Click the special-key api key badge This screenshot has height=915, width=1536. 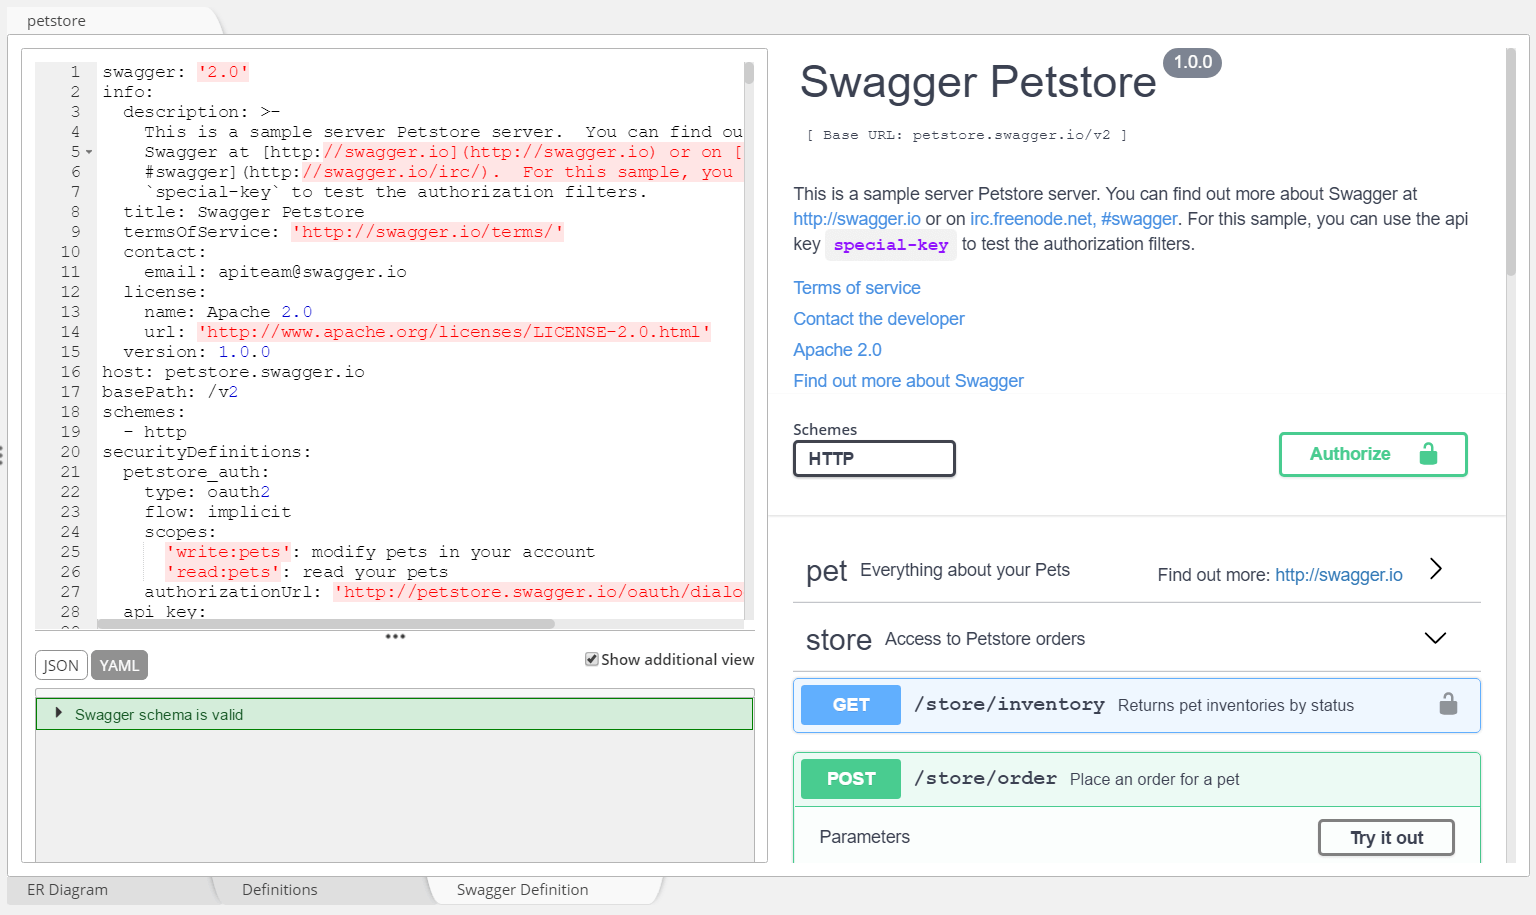[890, 244]
